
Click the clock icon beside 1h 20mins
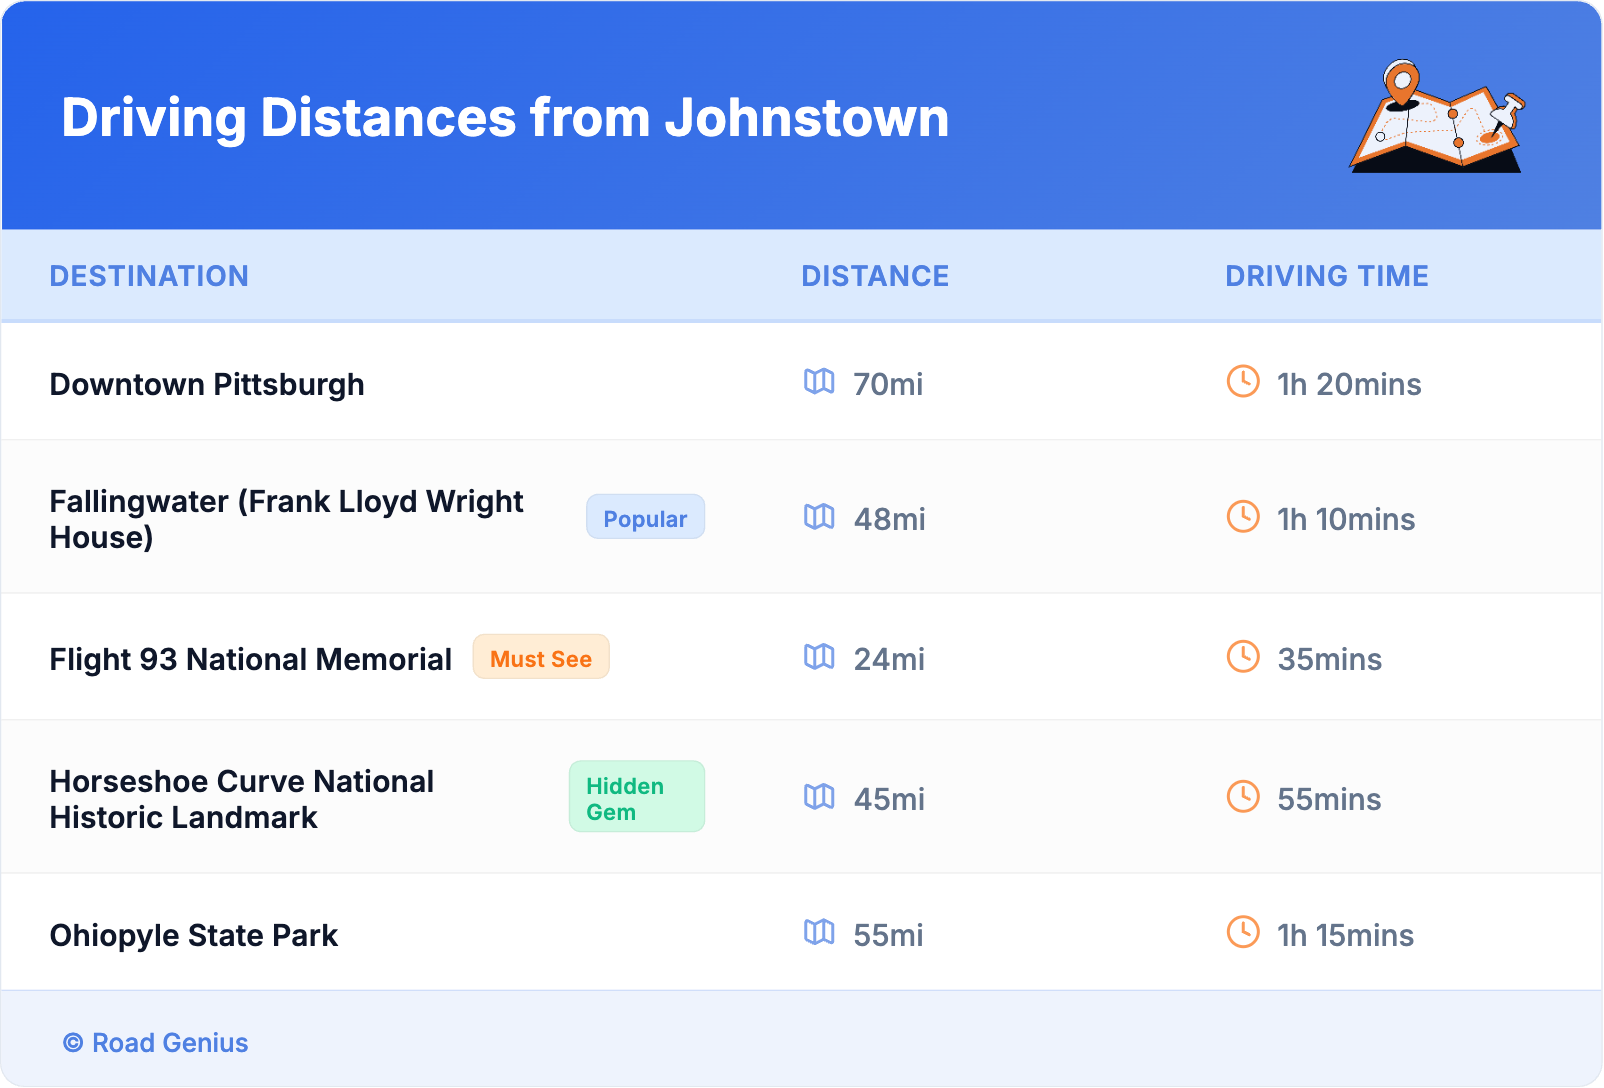(x=1243, y=381)
